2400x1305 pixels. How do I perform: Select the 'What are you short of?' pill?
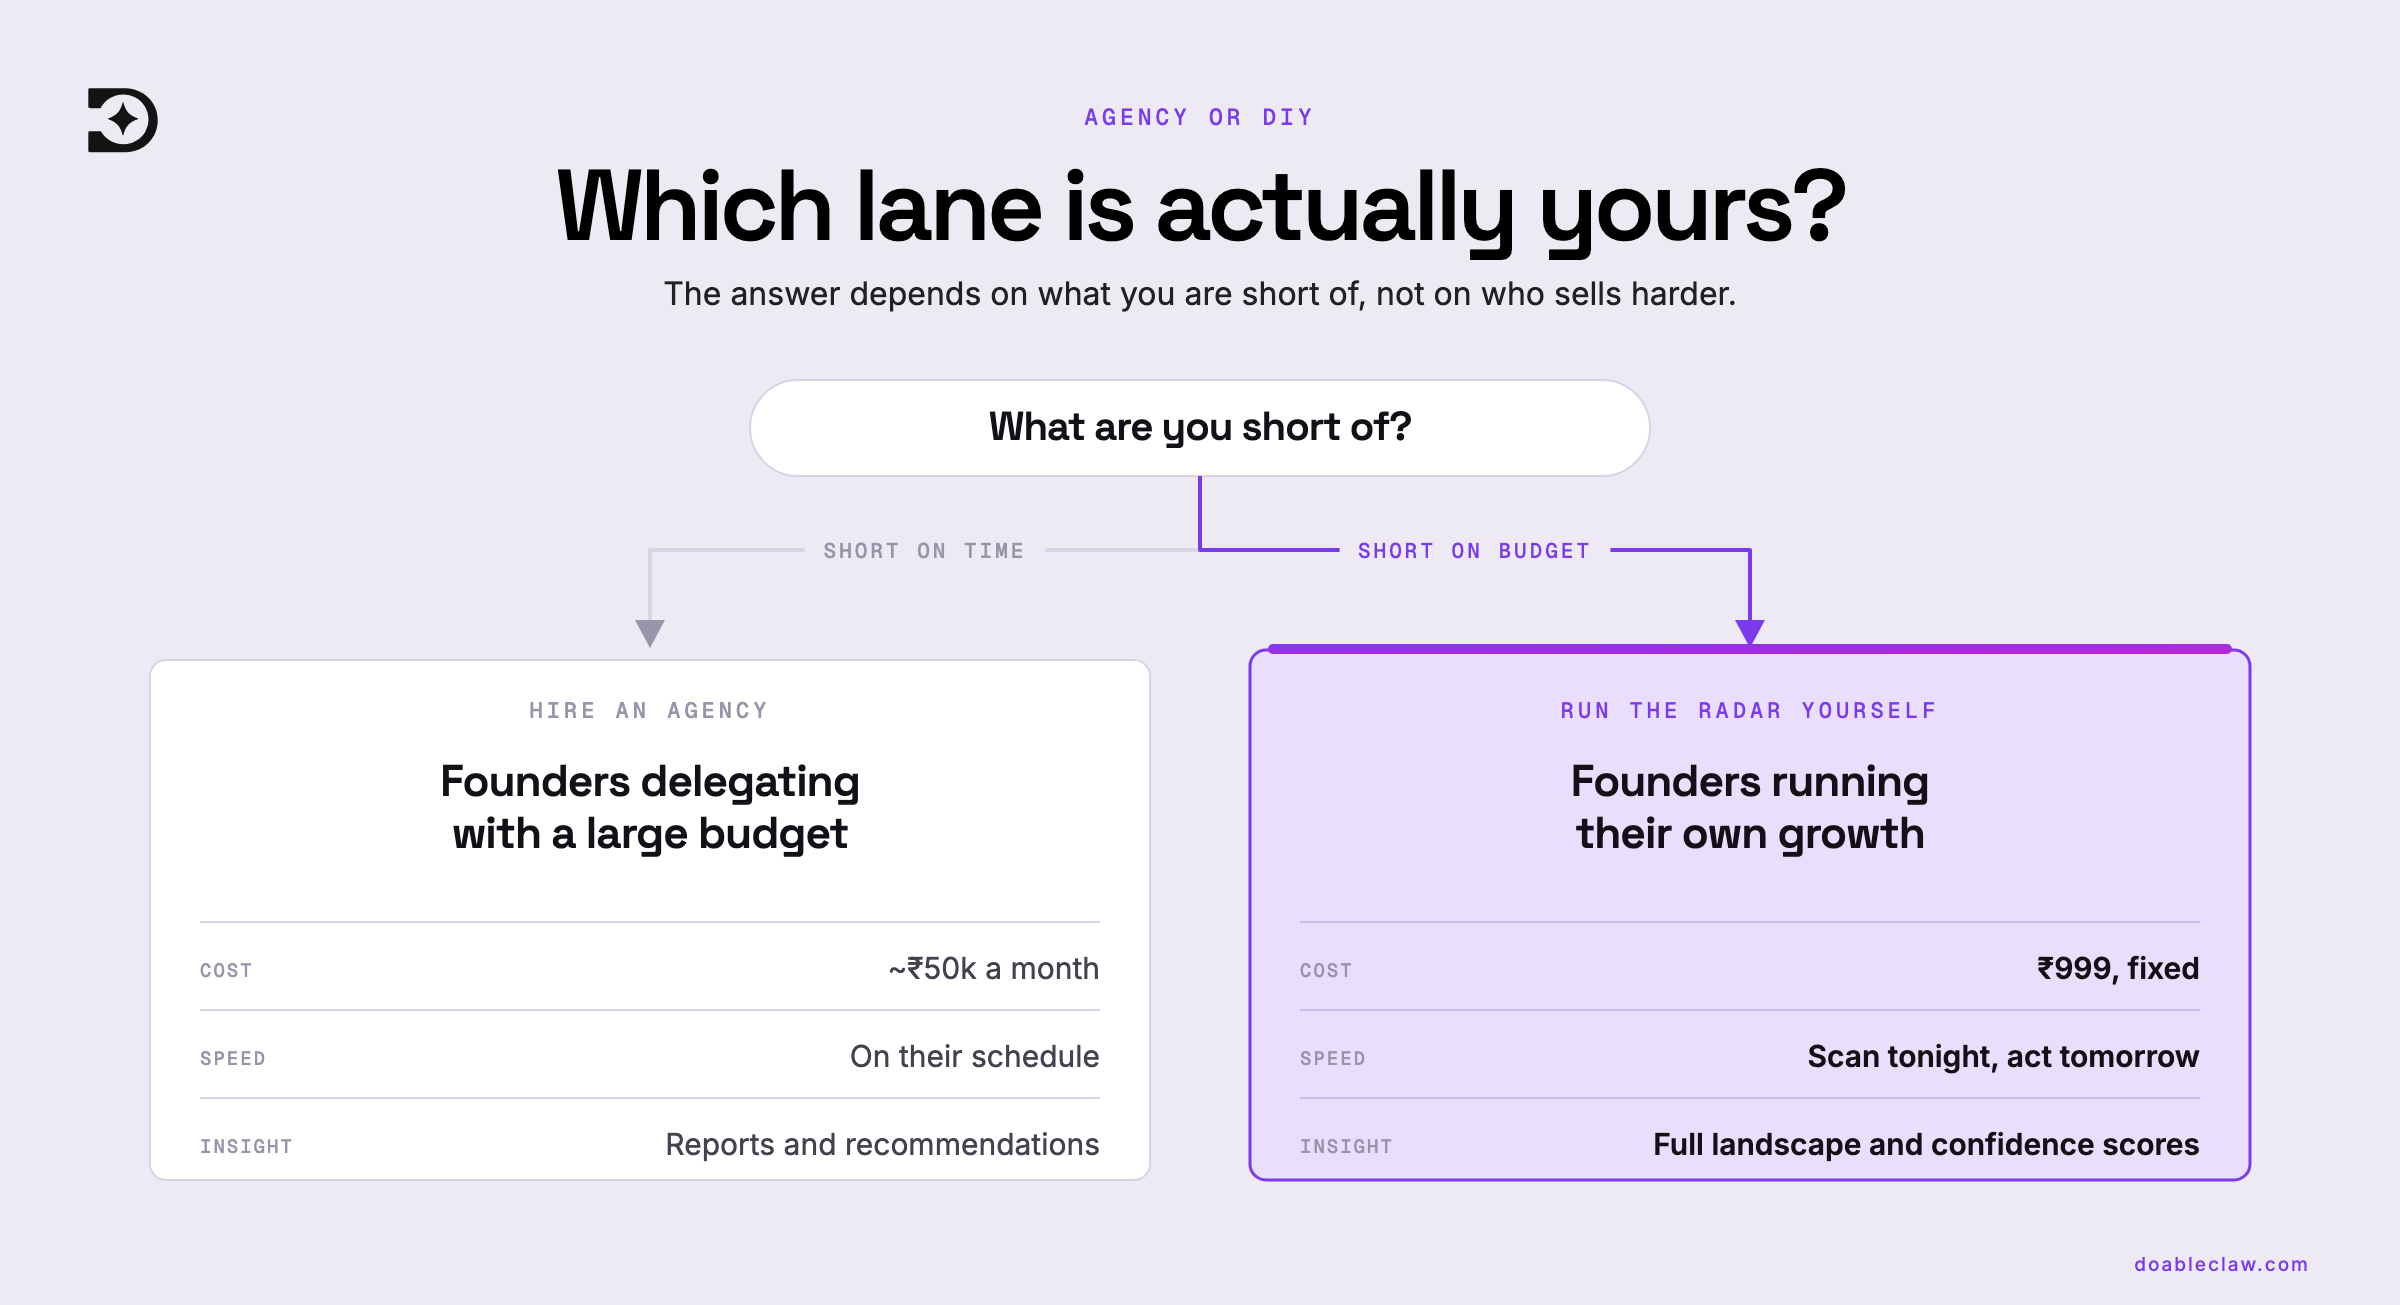[x=1199, y=428]
